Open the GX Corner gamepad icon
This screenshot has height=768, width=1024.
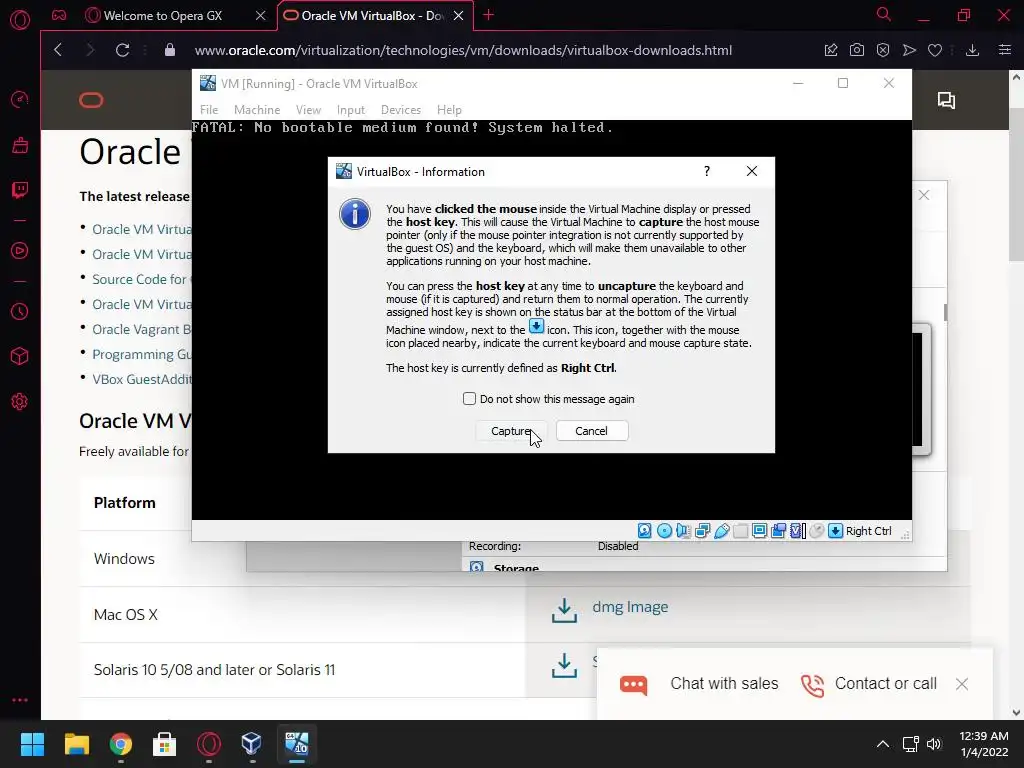59,15
